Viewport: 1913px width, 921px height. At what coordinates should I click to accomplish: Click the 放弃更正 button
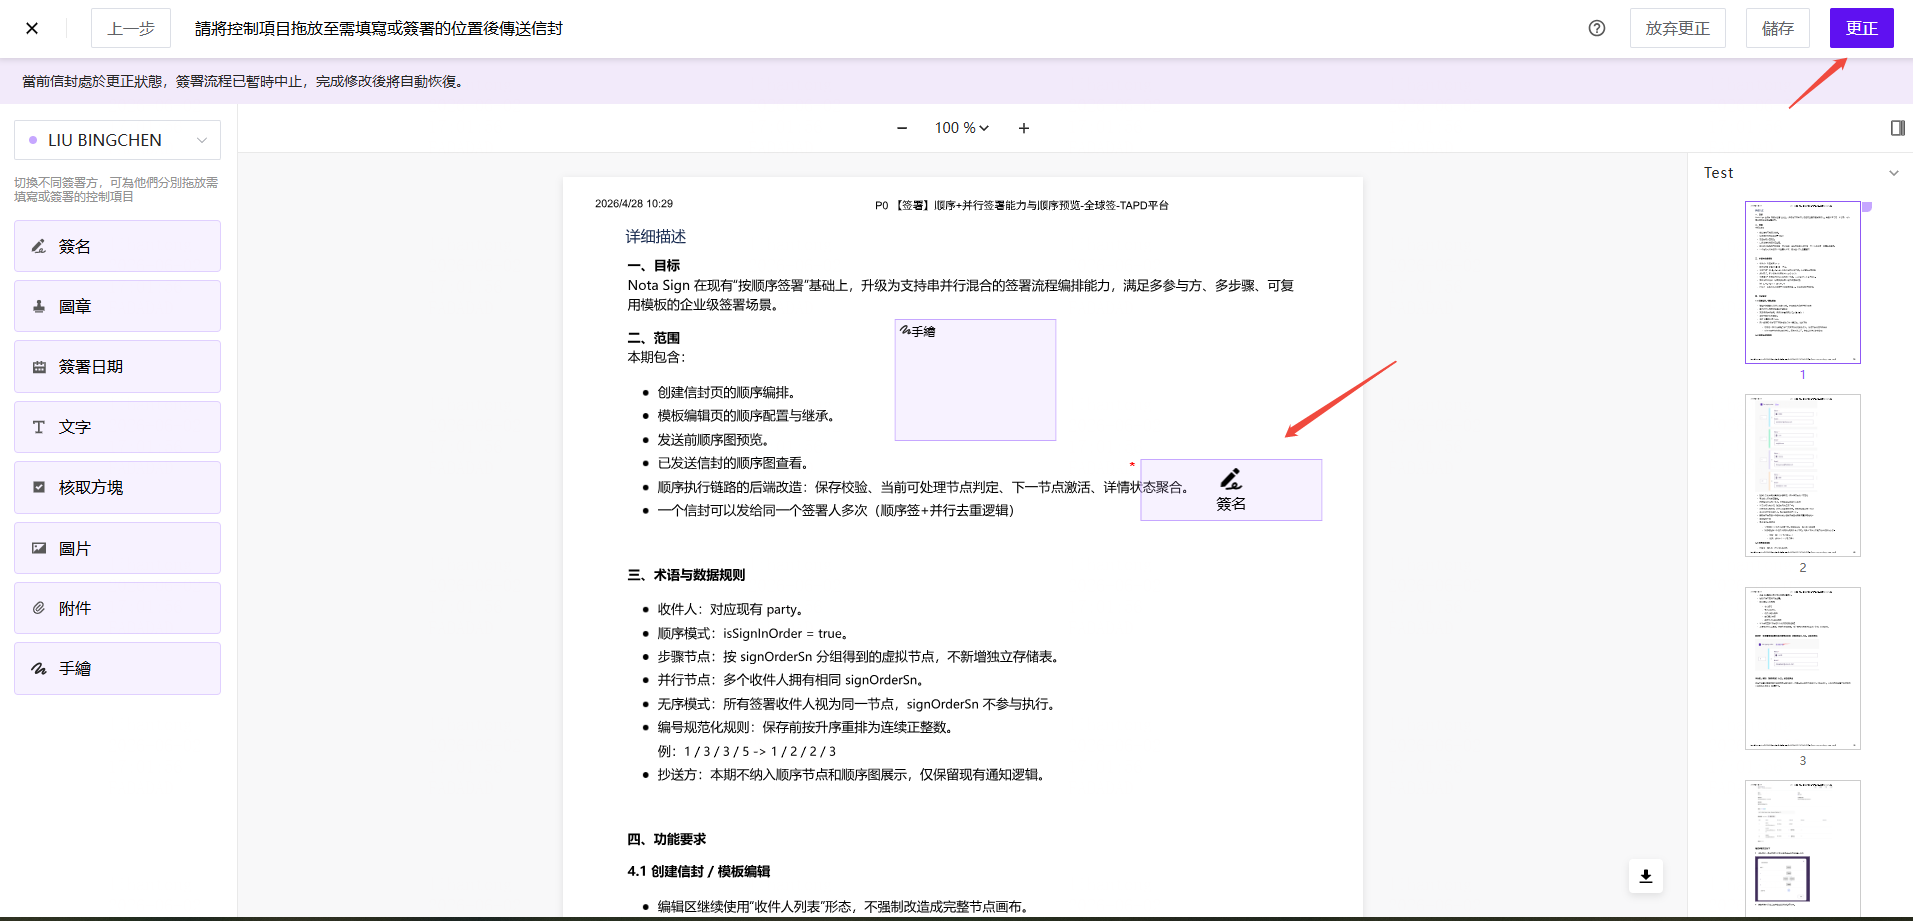coord(1677,28)
